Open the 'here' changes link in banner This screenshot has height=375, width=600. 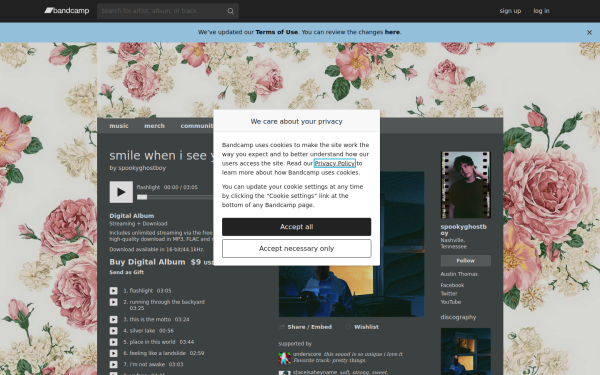(392, 32)
